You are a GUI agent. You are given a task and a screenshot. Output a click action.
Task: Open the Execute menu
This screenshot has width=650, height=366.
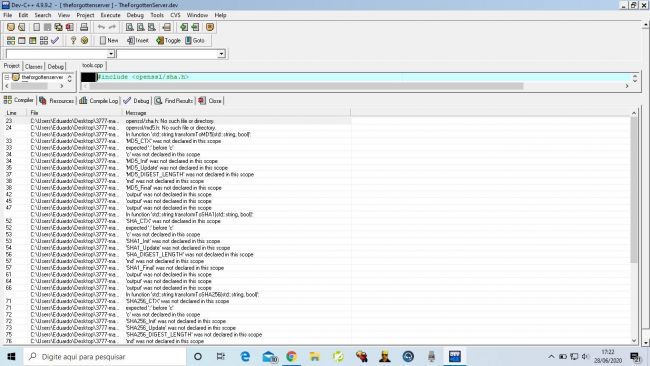pos(110,15)
